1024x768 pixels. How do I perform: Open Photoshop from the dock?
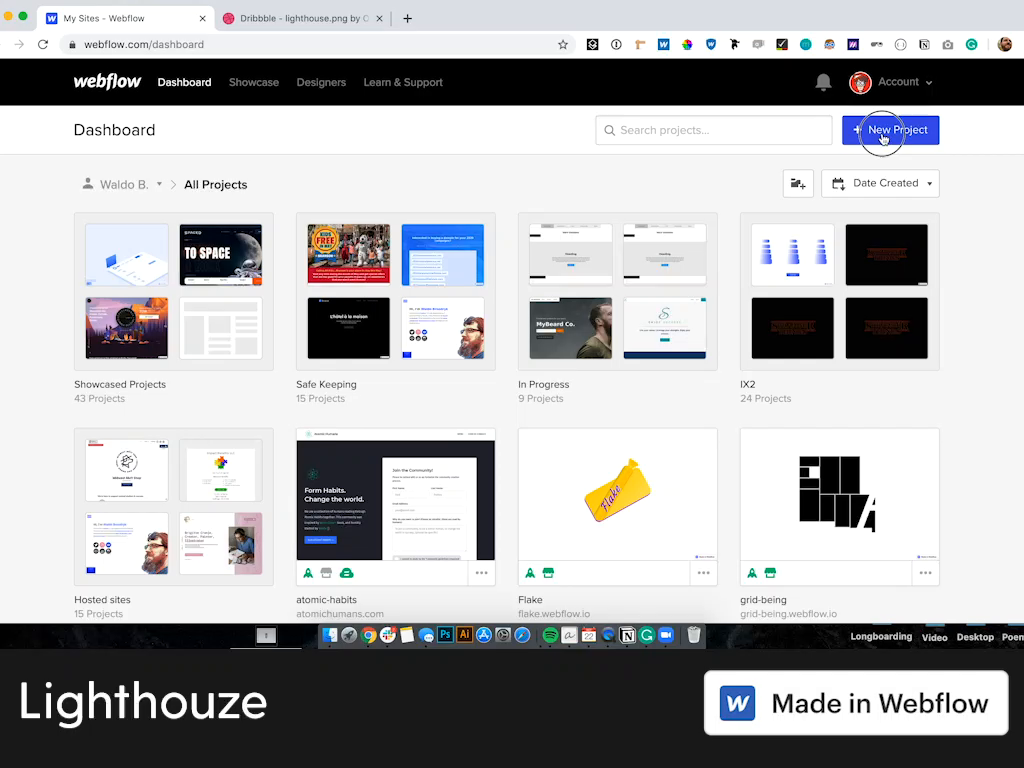pos(445,635)
